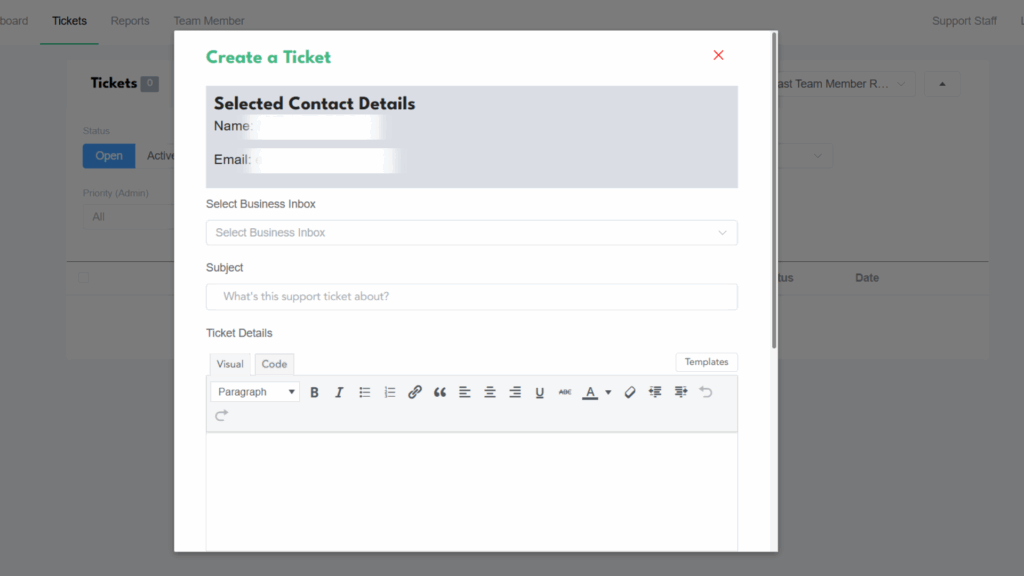Close the Create a Ticket dialog
The image size is (1024, 576).
pos(718,56)
